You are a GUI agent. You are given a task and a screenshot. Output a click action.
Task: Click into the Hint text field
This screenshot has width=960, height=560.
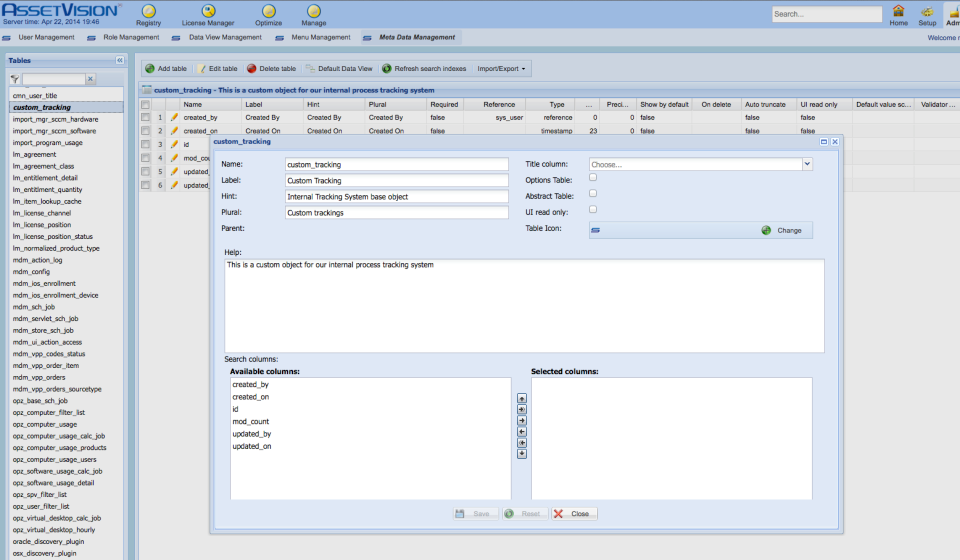(397, 196)
